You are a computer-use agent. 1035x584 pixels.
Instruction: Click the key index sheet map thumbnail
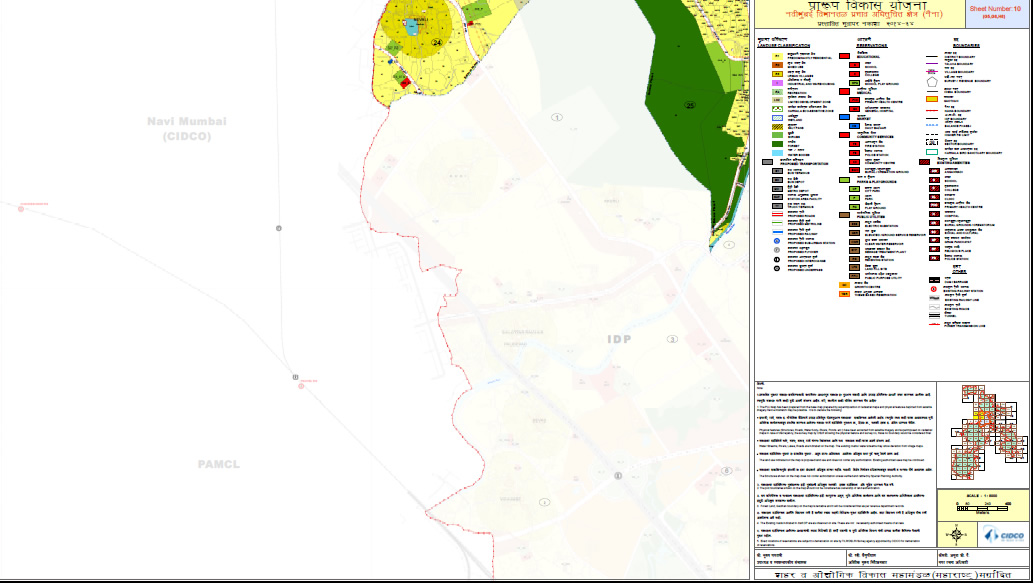(987, 433)
